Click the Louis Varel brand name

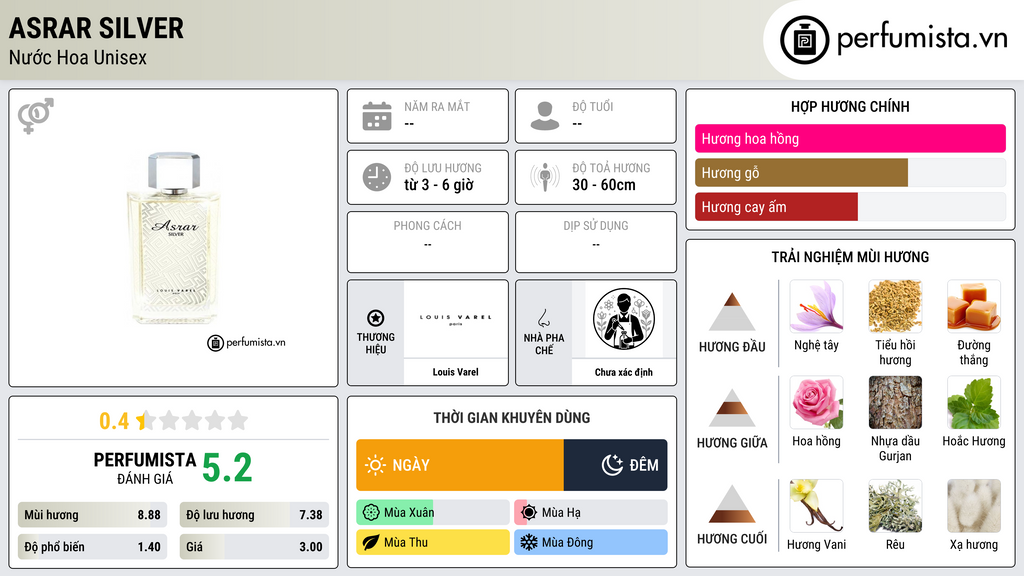pos(455,372)
